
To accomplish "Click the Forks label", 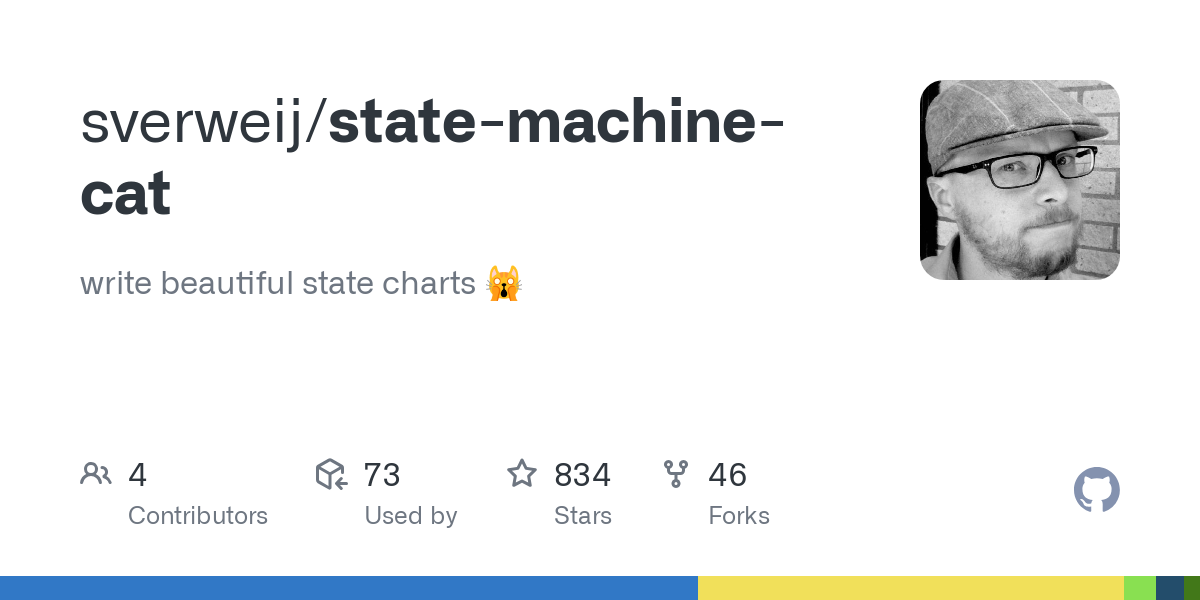I will coord(739,516).
